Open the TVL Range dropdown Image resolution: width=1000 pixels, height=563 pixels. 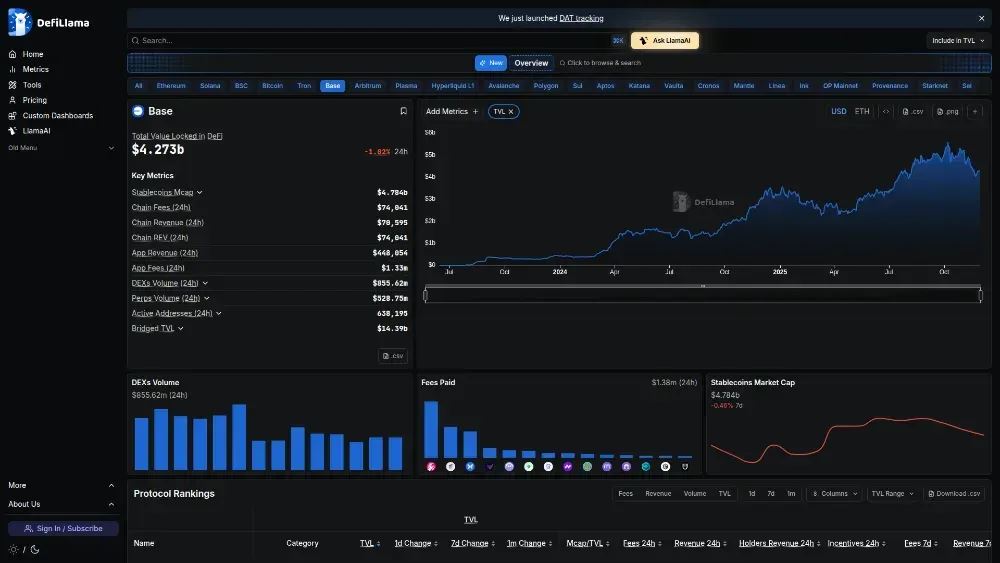(892, 494)
